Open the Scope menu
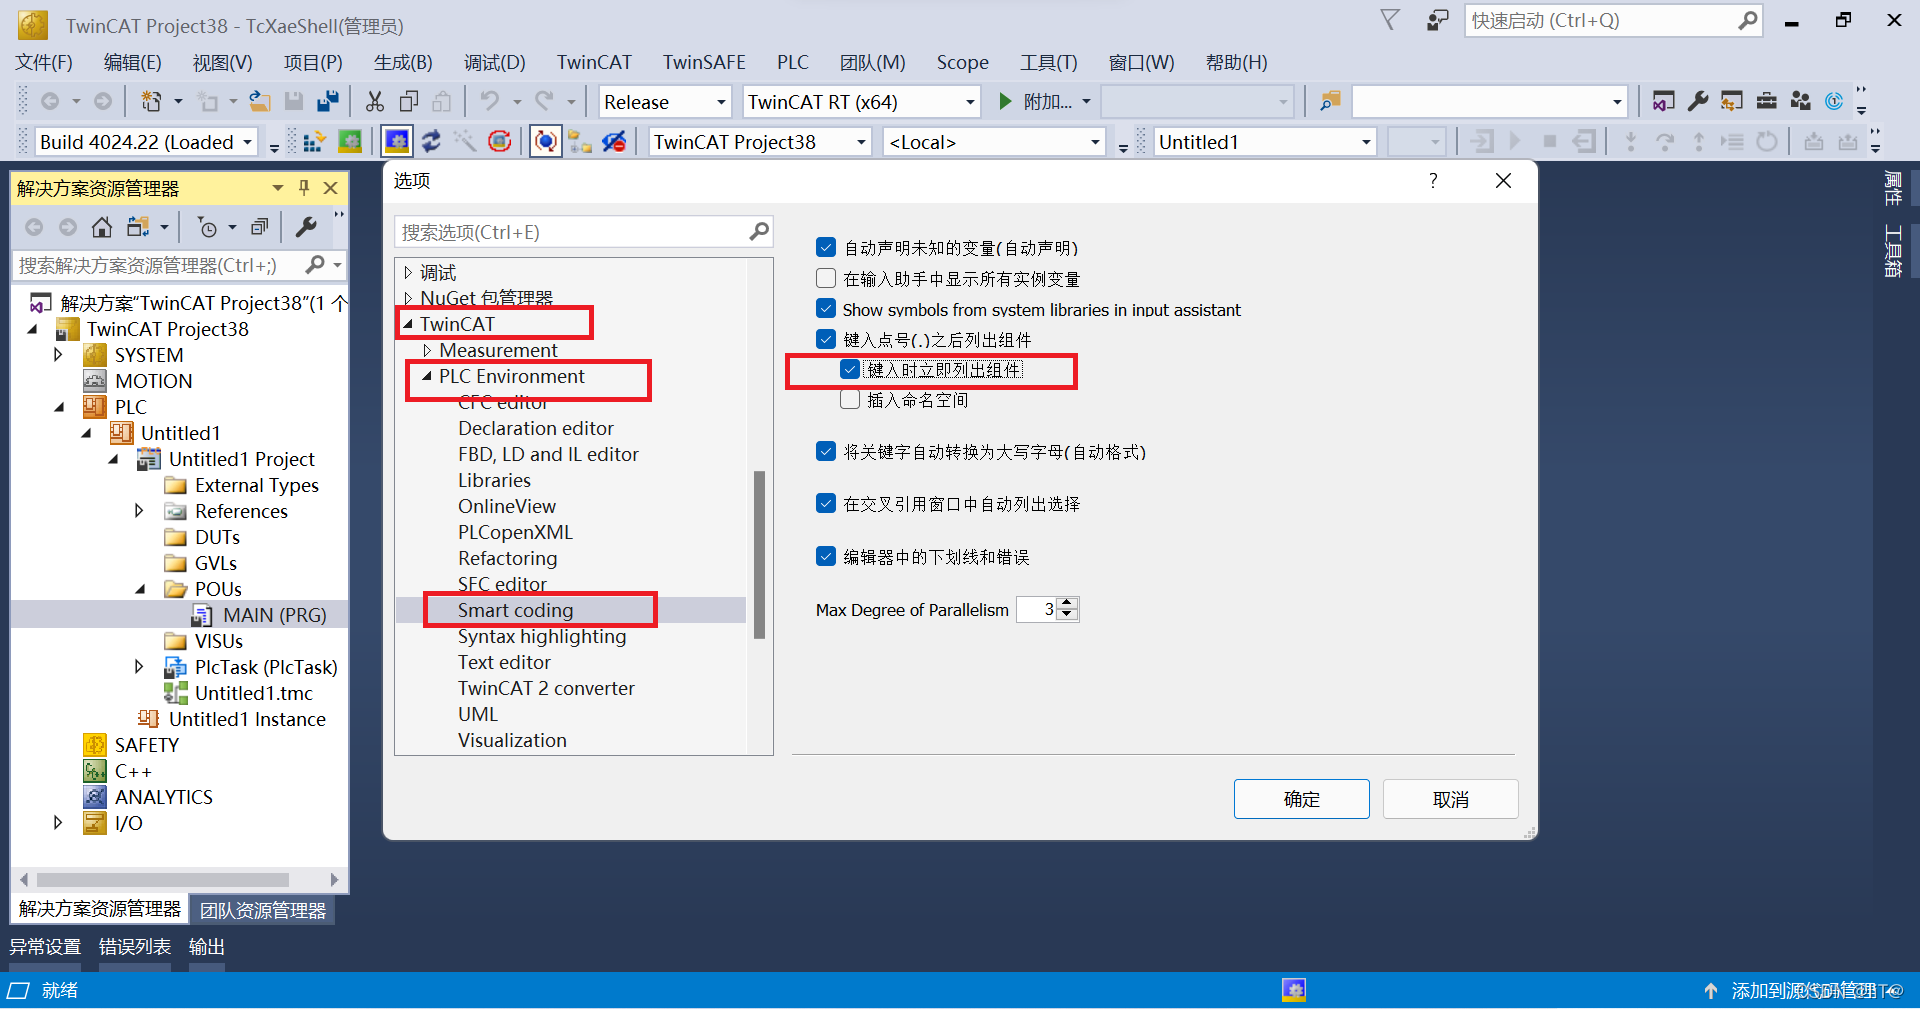 pyautogui.click(x=962, y=62)
